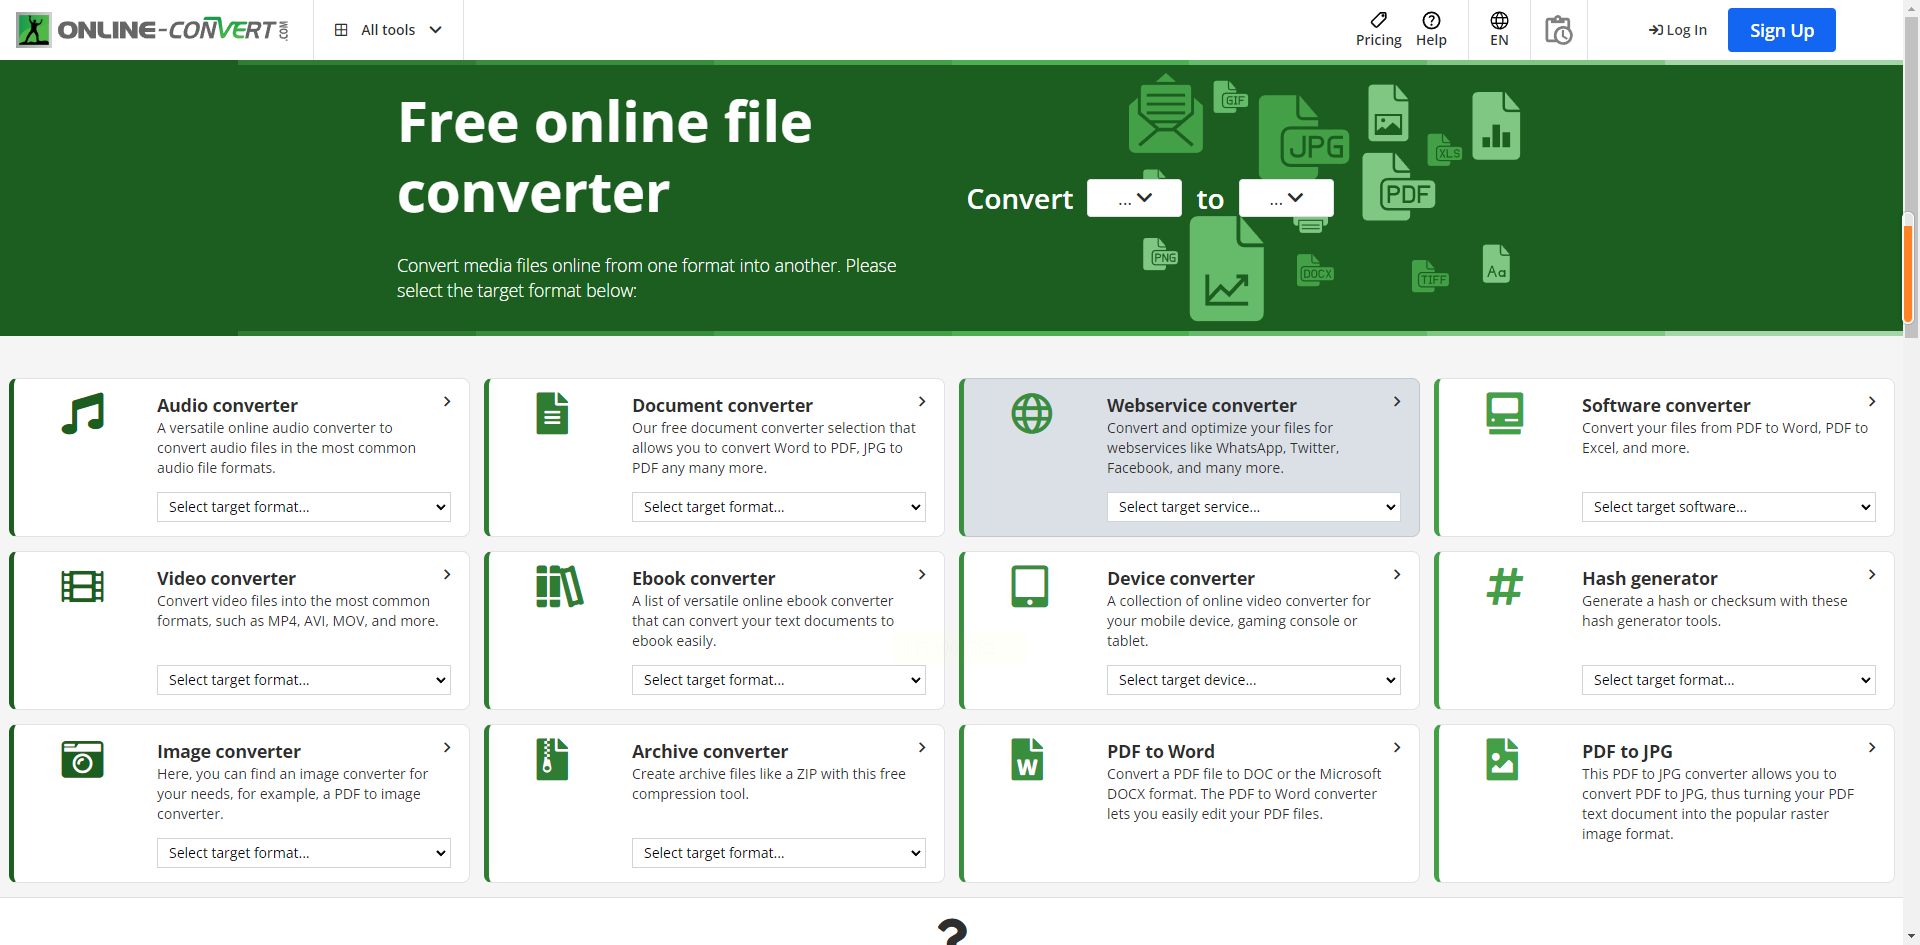Click the Video converter film strip icon
Screen dimensions: 1920x945
82,586
